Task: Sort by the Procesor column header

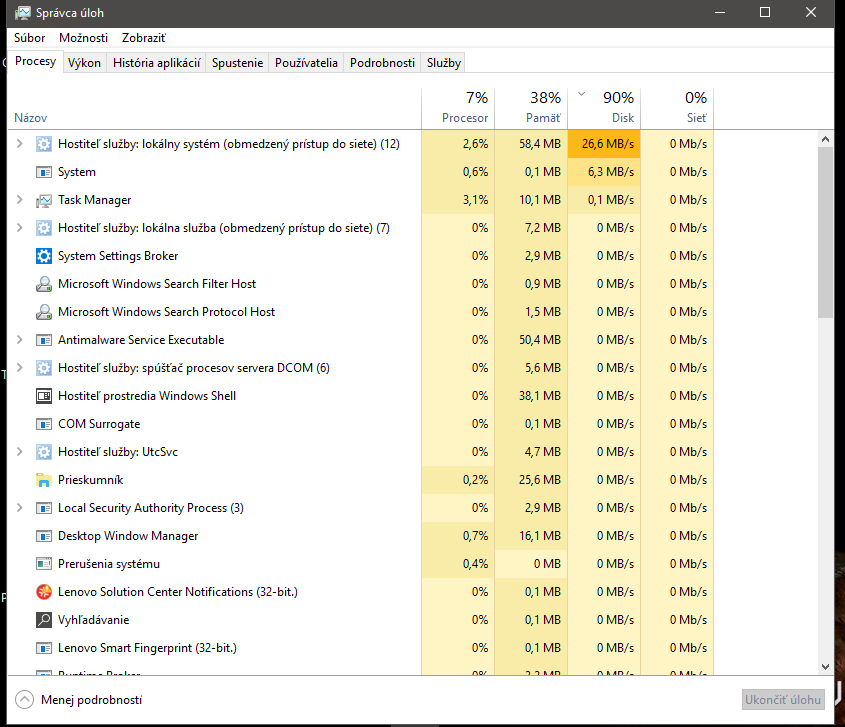Action: pos(458,109)
